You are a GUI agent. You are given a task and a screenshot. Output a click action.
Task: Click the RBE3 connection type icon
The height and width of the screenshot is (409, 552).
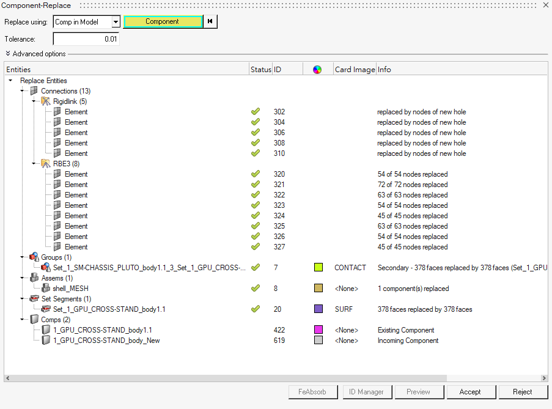(x=45, y=164)
